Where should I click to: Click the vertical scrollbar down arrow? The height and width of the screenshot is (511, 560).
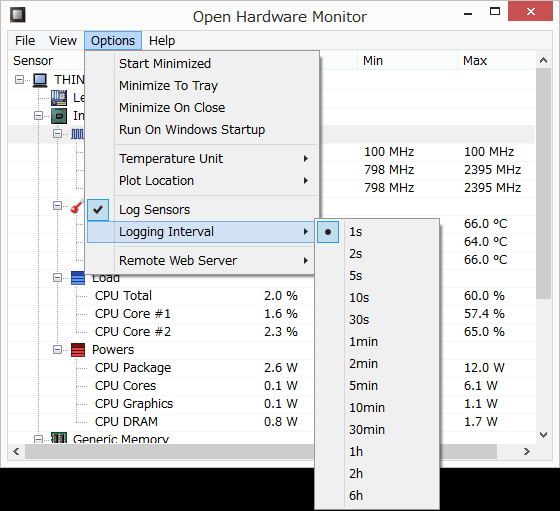tap(544, 435)
